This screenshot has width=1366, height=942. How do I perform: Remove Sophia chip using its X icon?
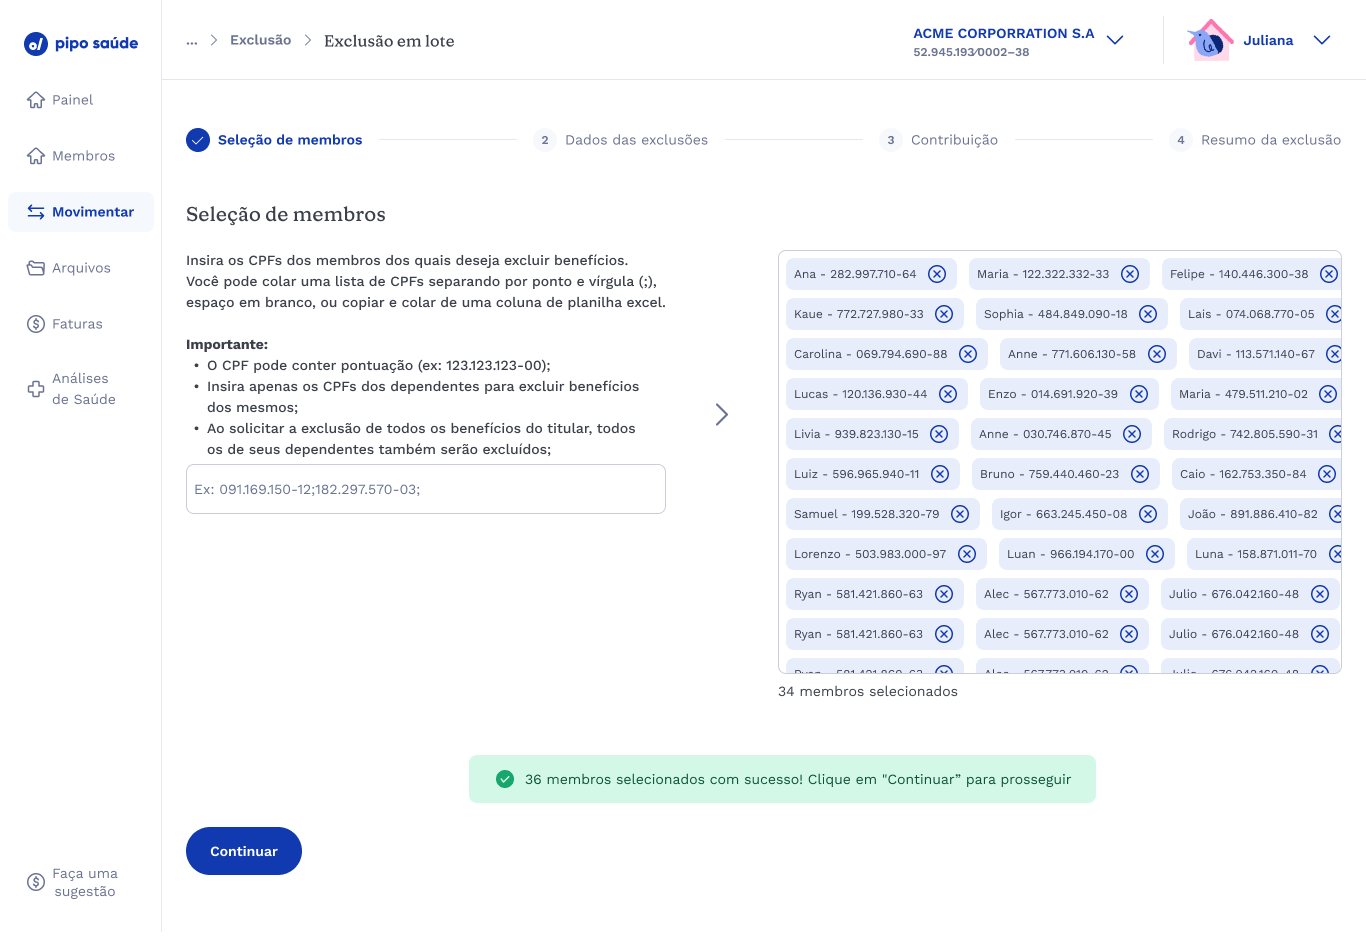click(1148, 314)
